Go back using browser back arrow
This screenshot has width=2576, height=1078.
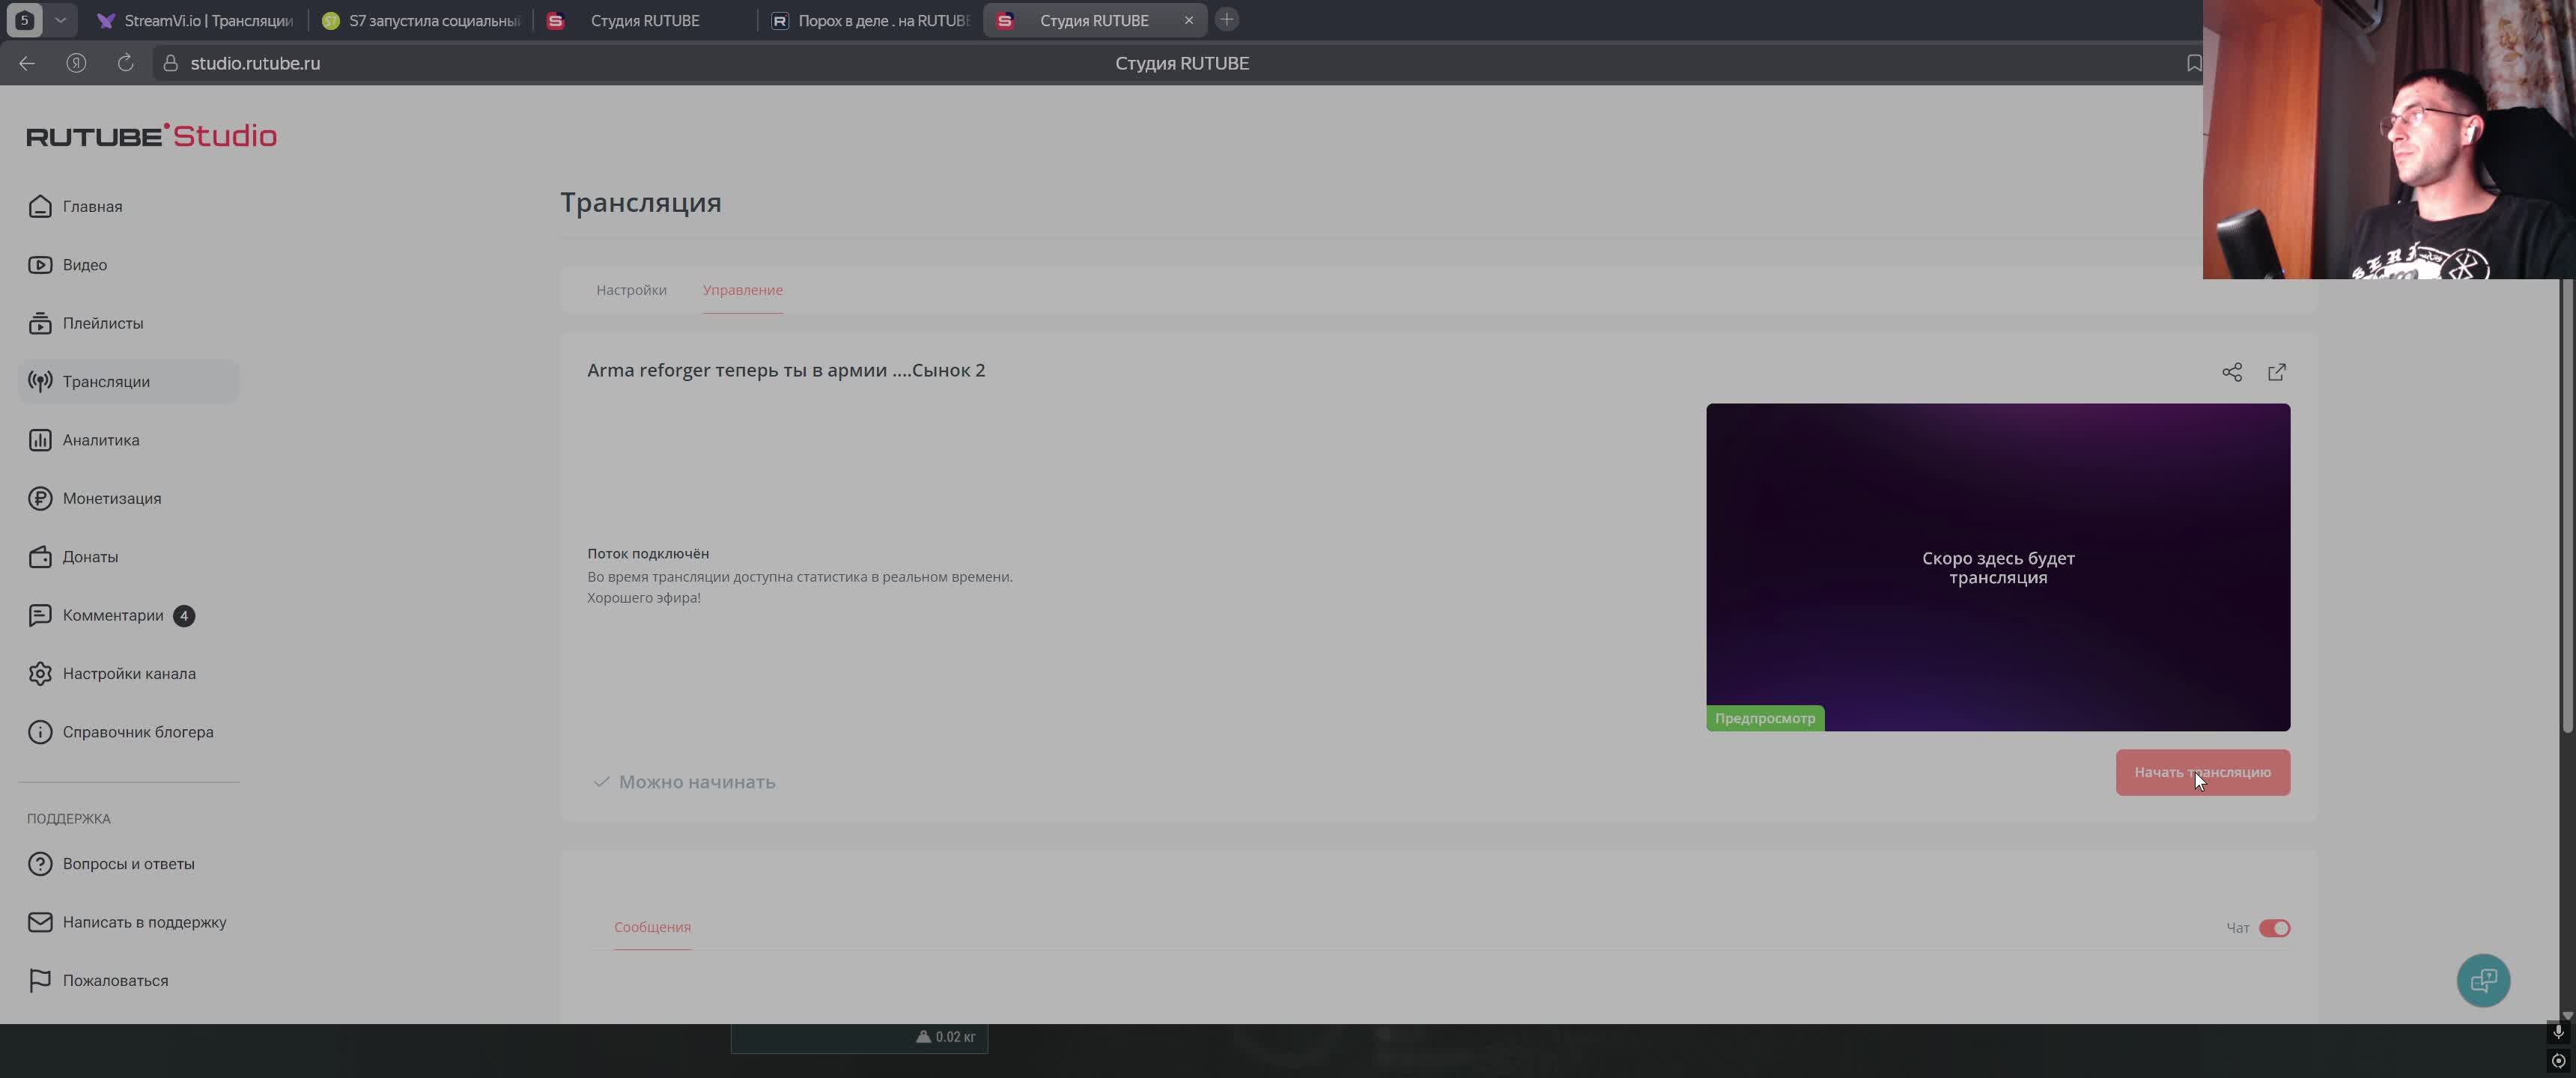click(27, 63)
